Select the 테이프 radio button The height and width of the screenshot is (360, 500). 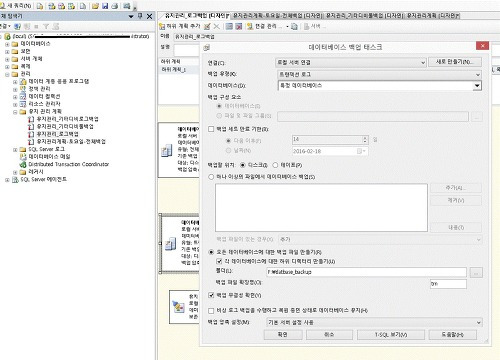tap(275, 165)
